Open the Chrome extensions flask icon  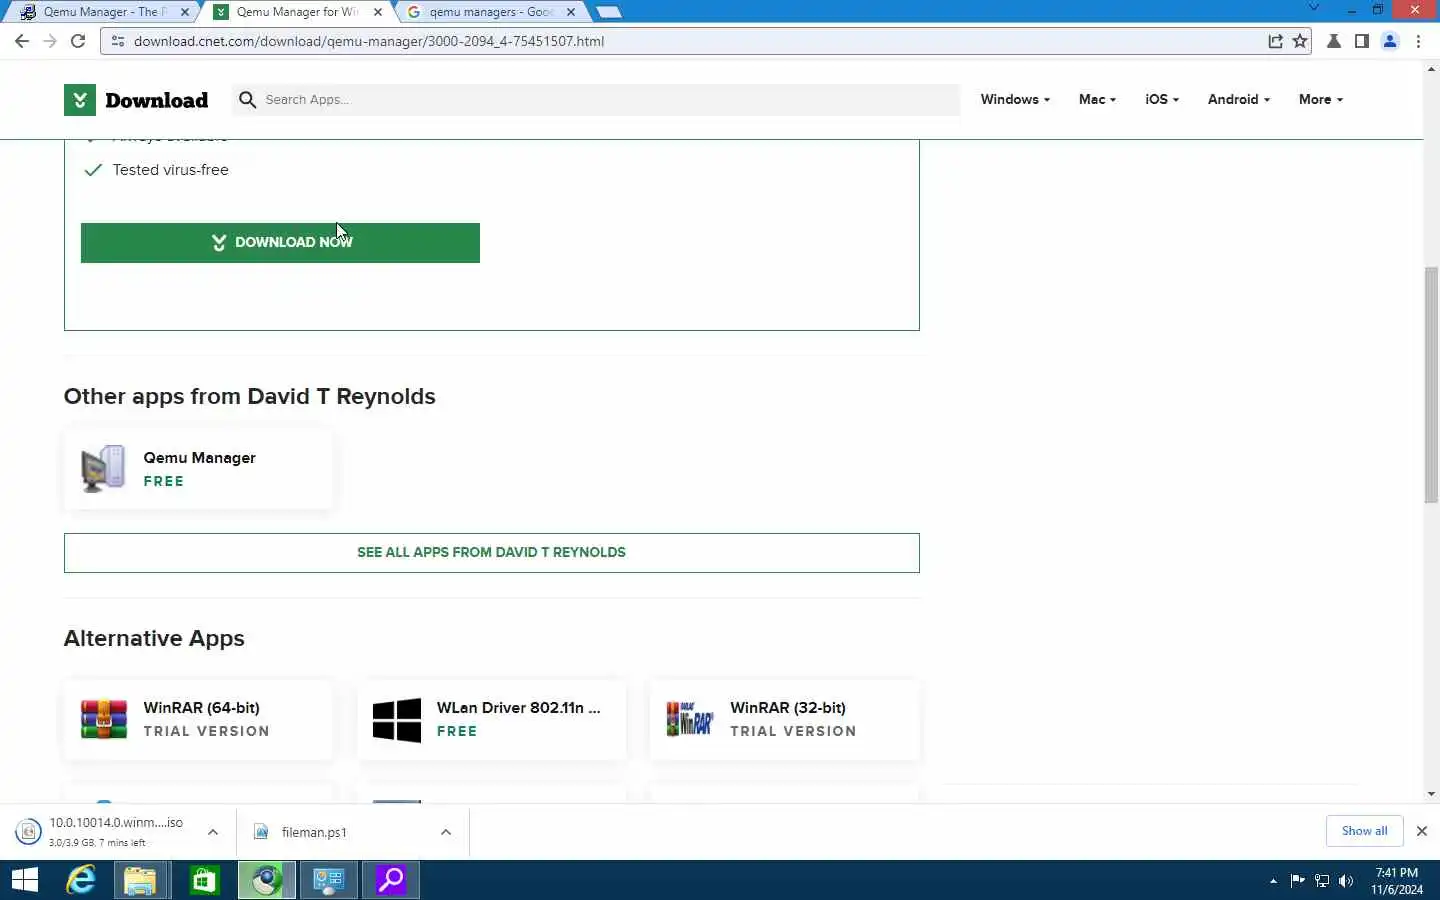pos(1334,41)
